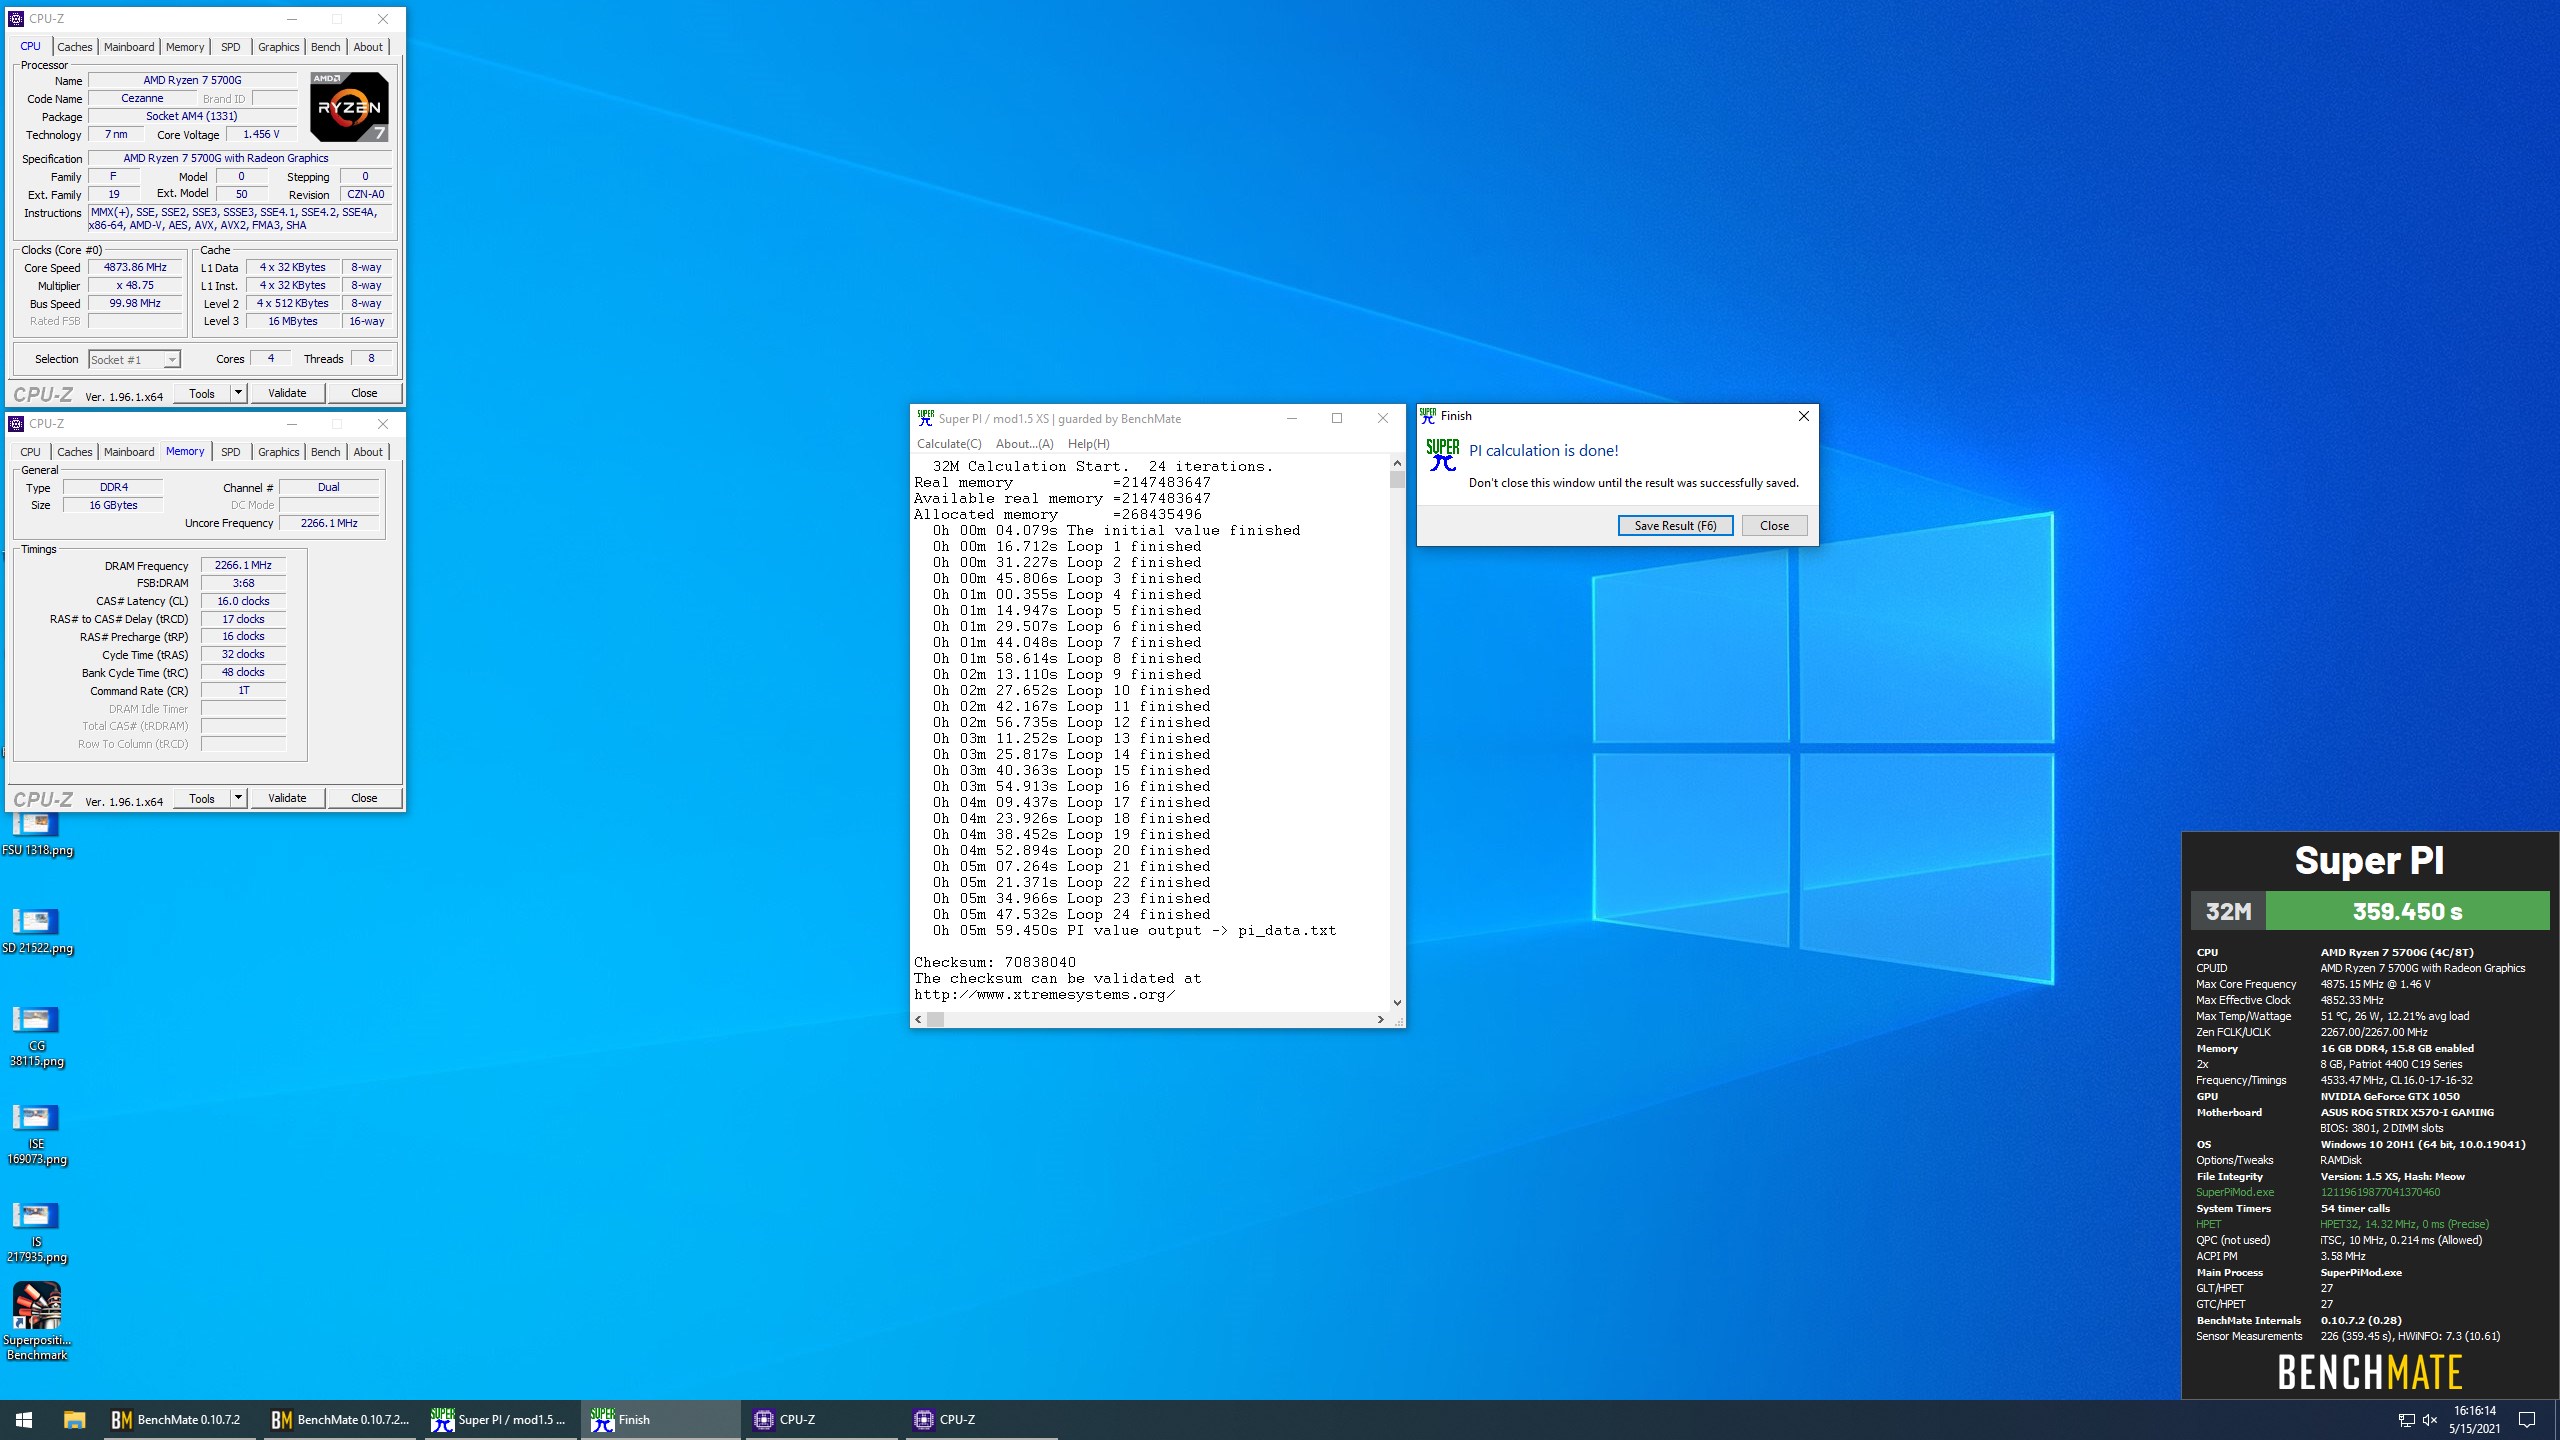The height and width of the screenshot is (1440, 2560).
Task: Click Close in Memory CPU-Z window
Action: click(364, 798)
